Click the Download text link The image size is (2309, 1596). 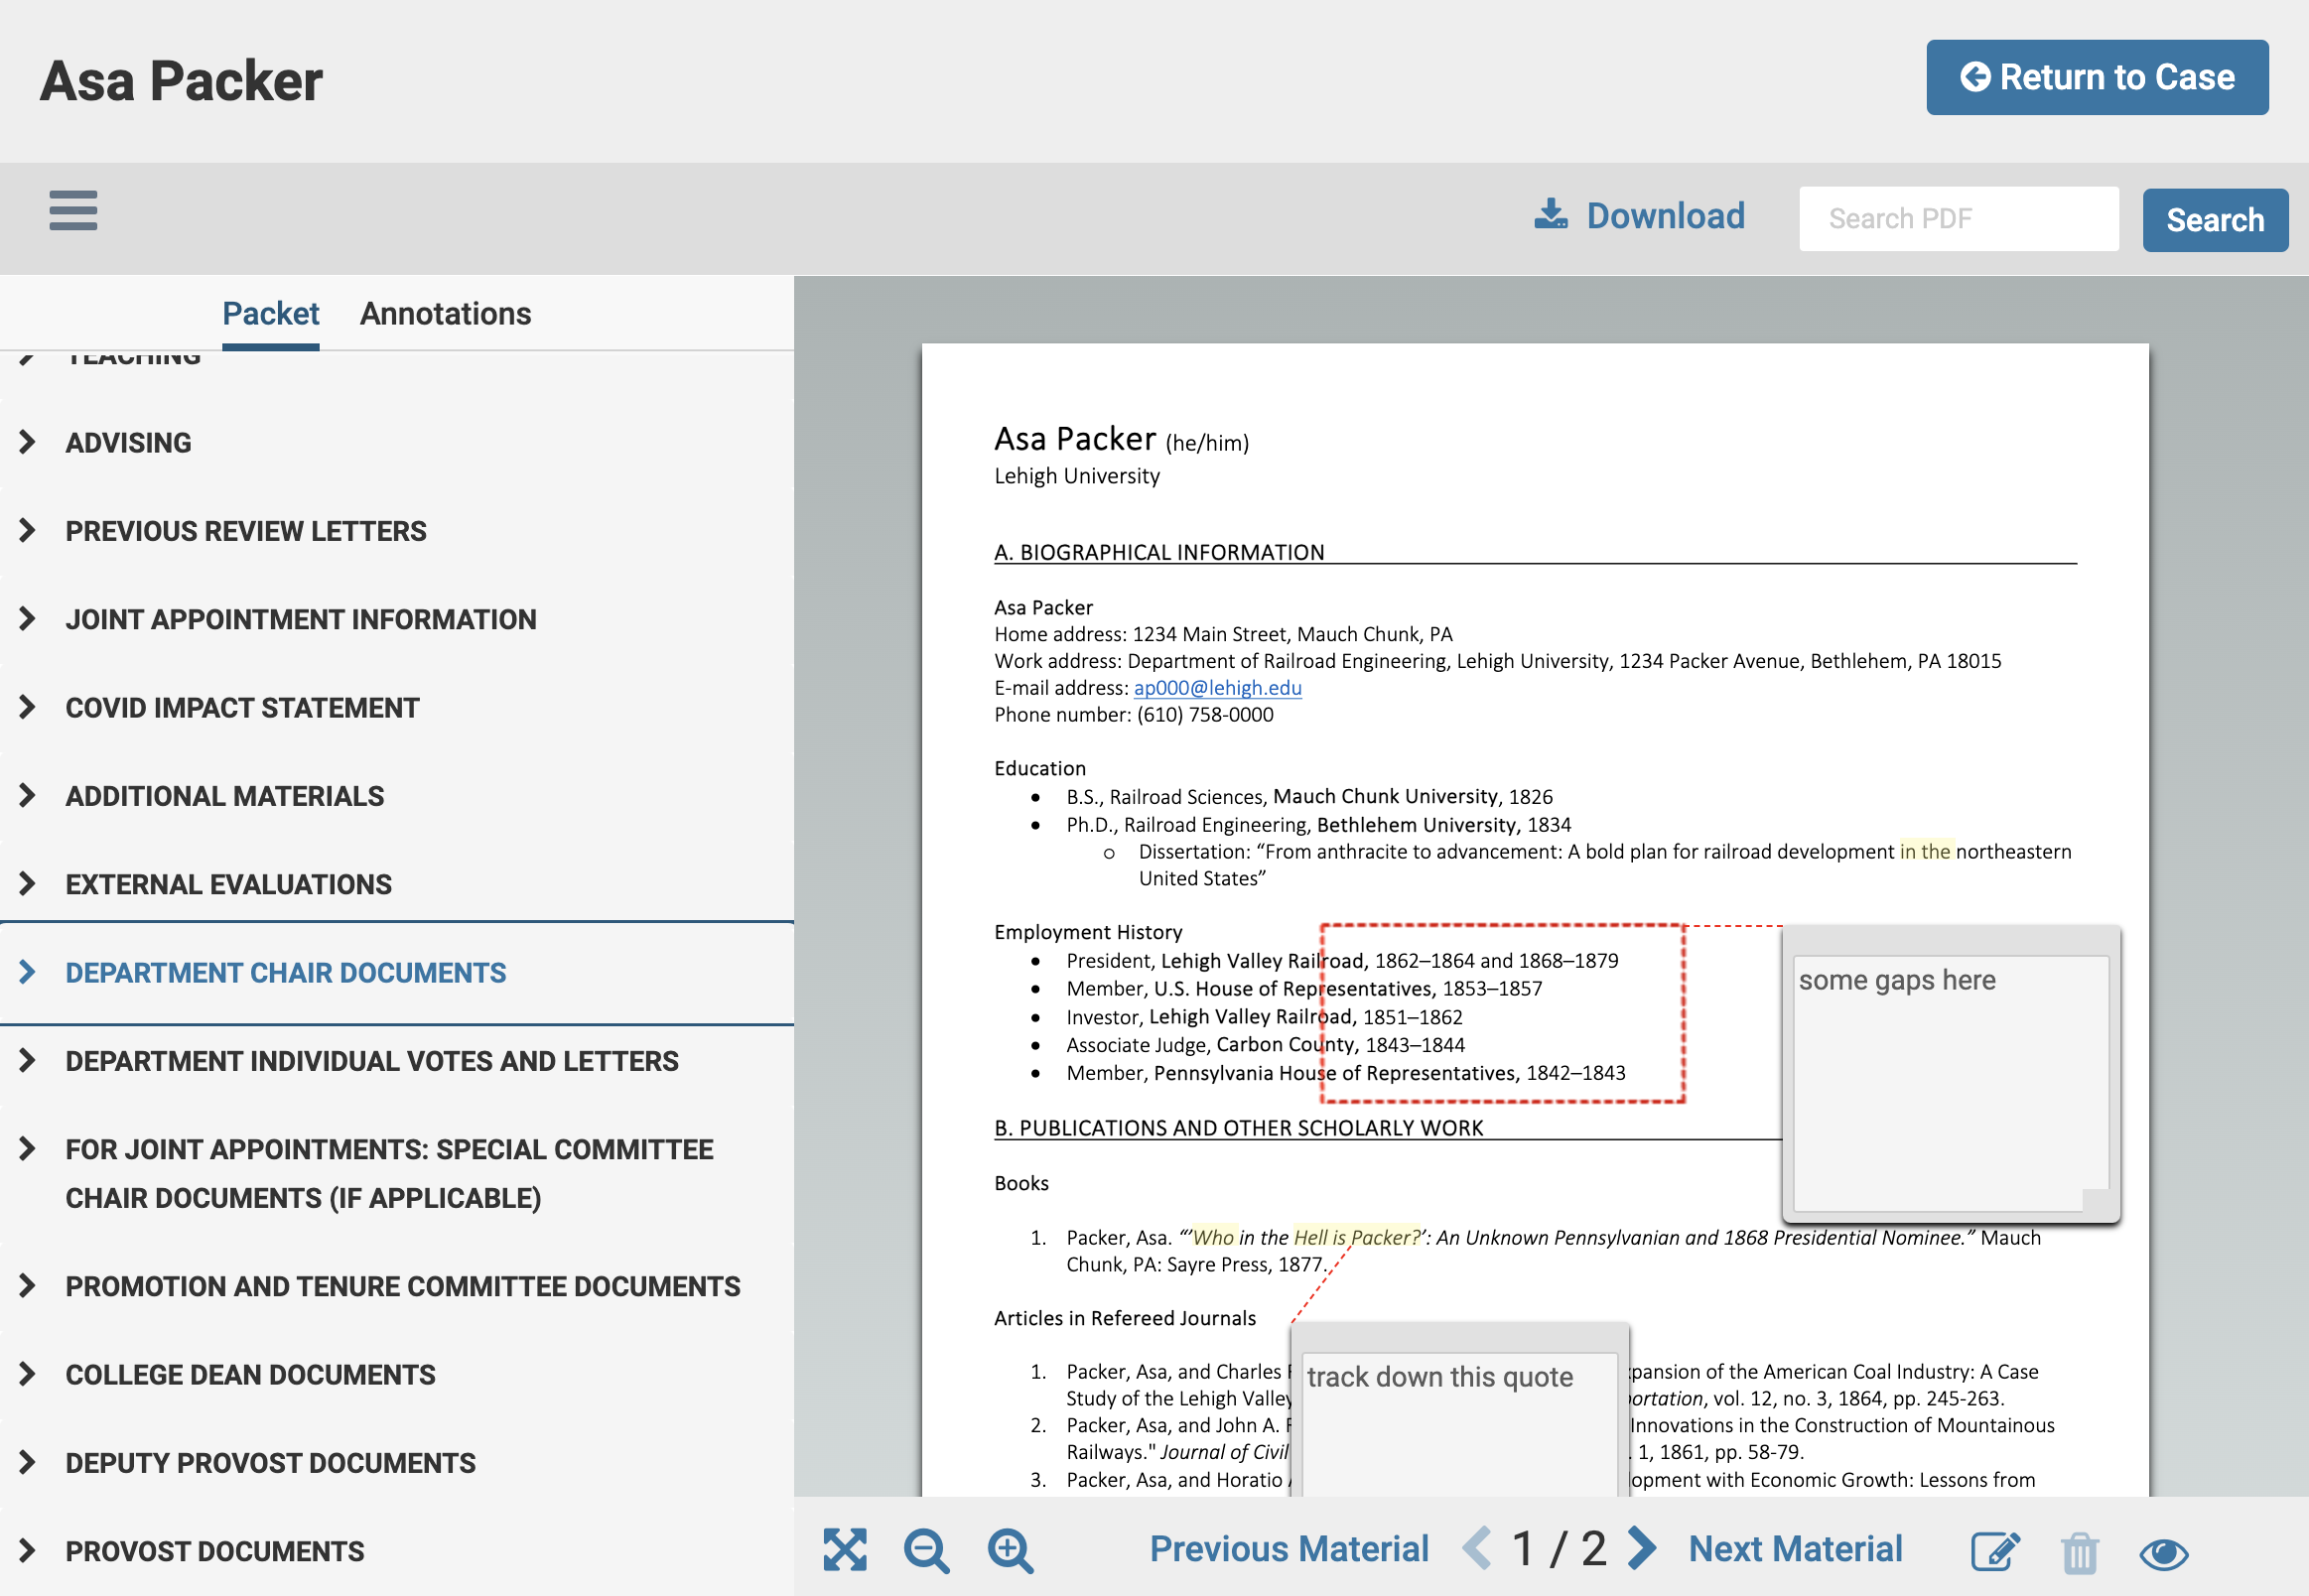1665,216
